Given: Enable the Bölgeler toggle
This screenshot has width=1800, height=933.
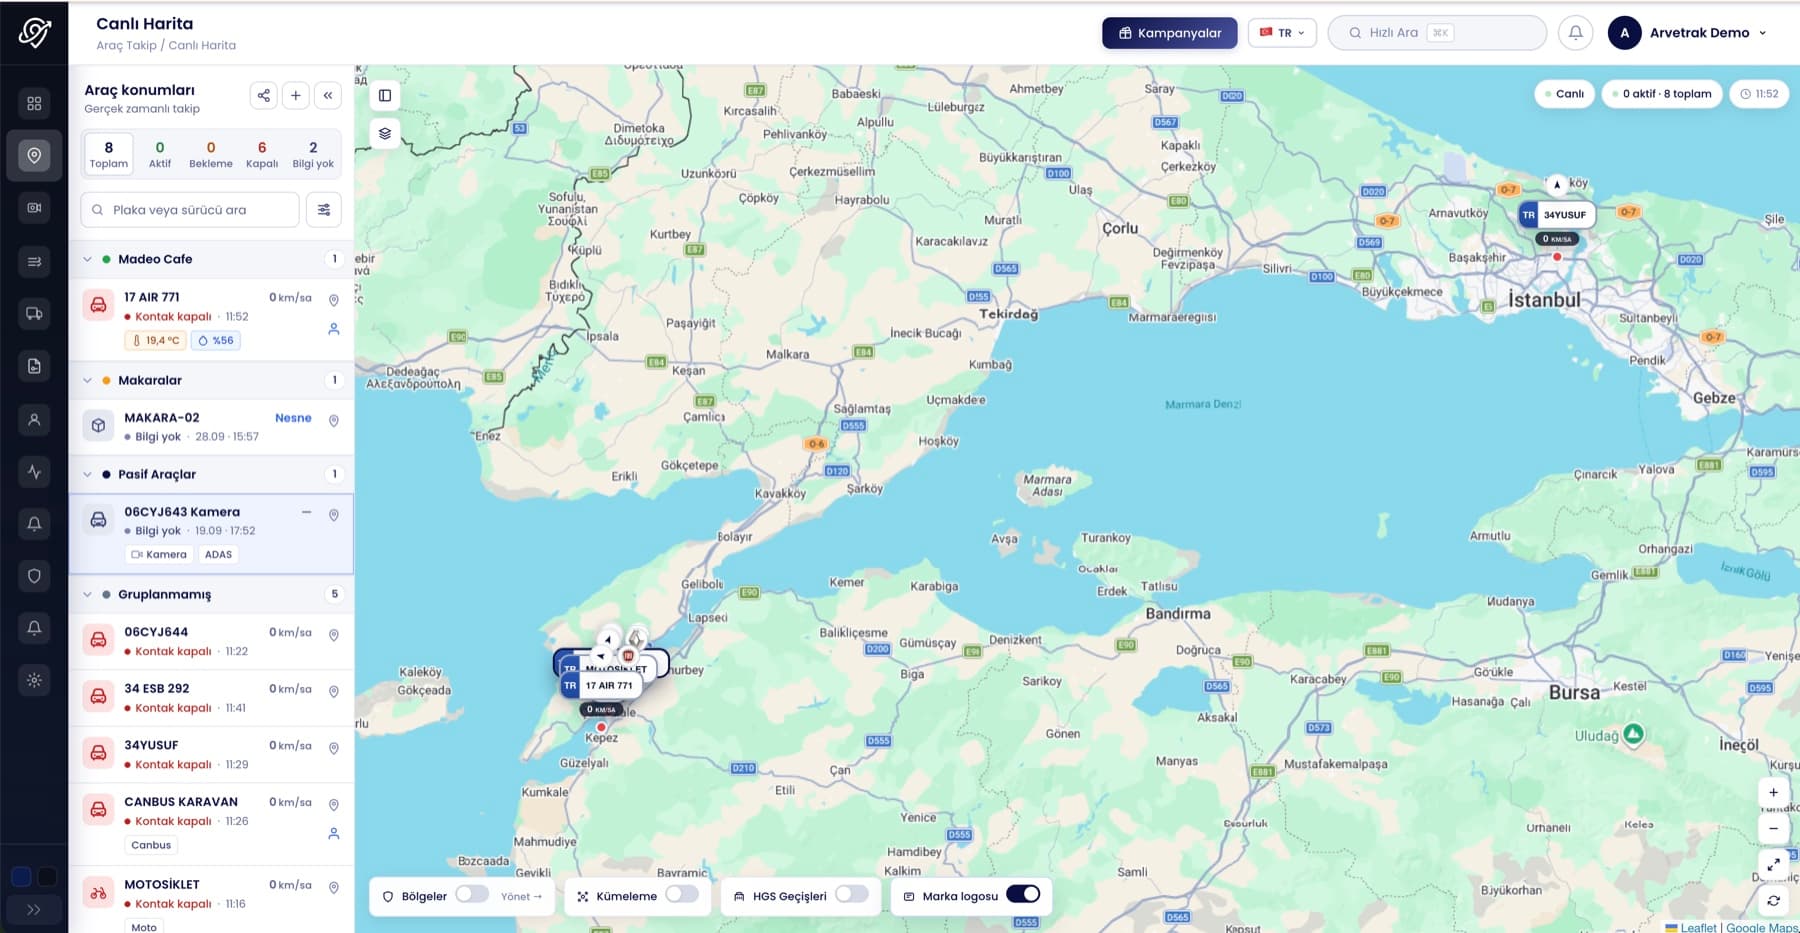Looking at the screenshot, I should 472,895.
